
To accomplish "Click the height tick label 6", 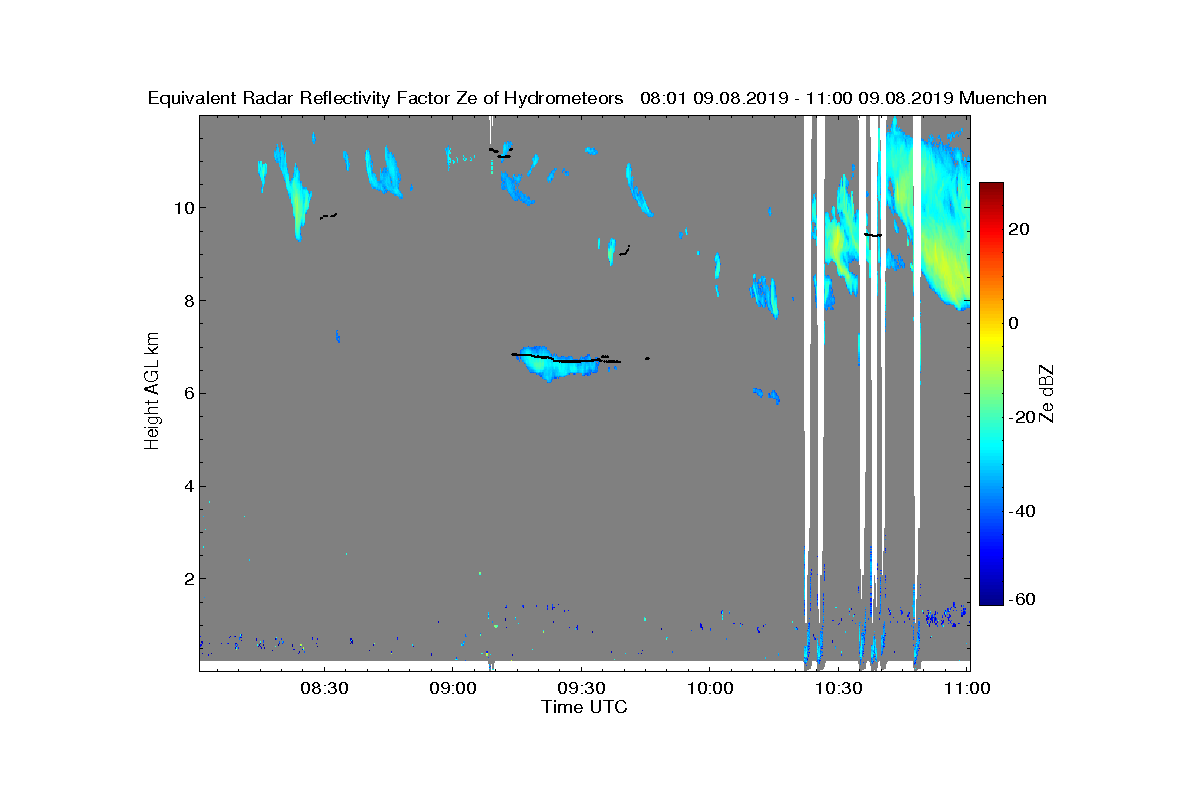I will [x=187, y=393].
